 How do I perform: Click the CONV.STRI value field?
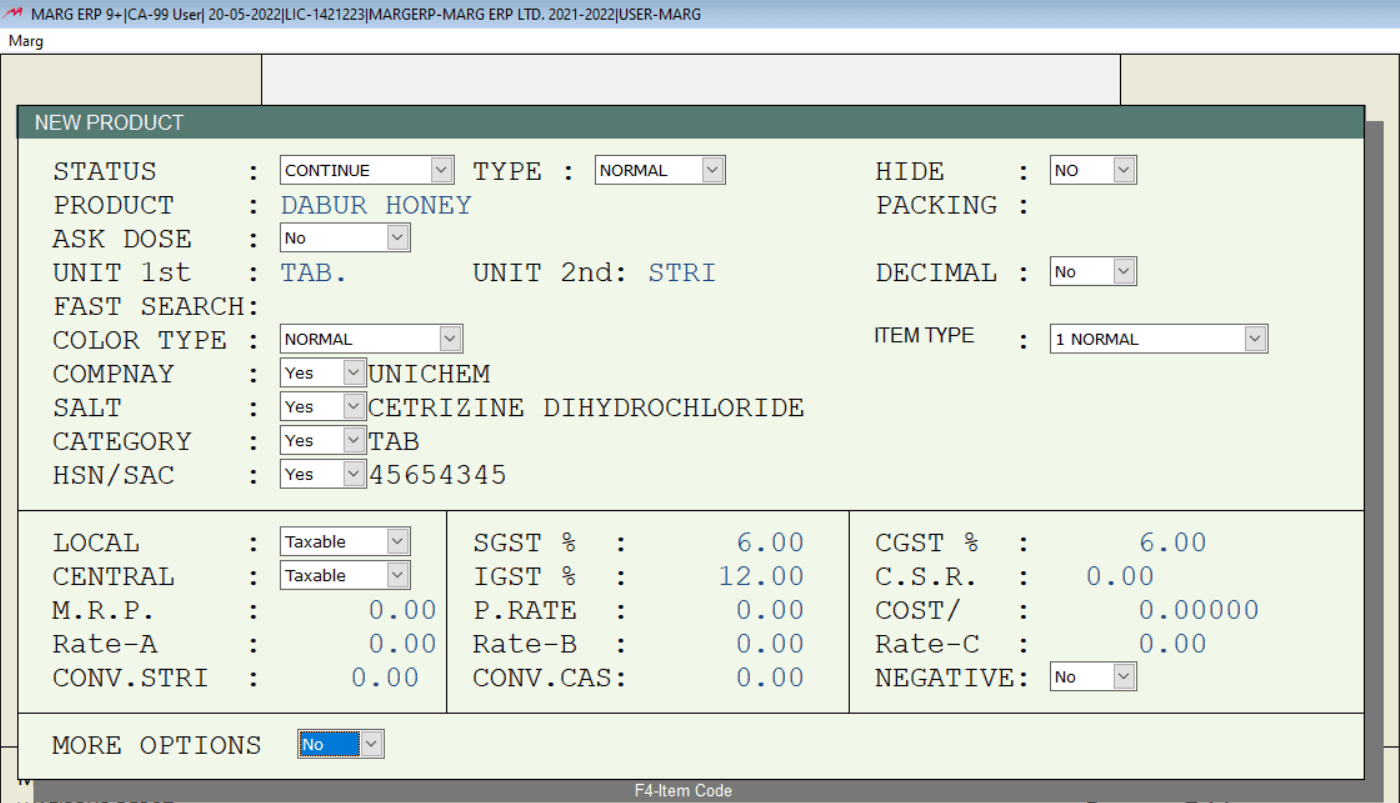(385, 678)
